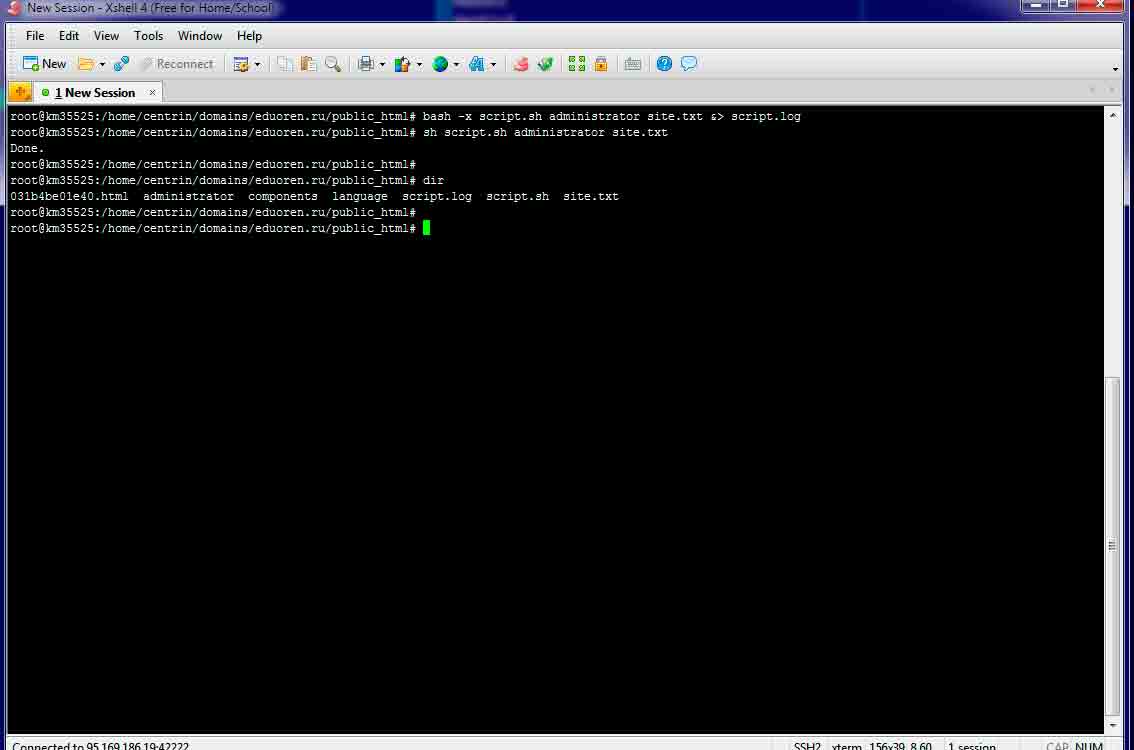The width and height of the screenshot is (1134, 750).
Task: Click the orange add-tab icon
Action: click(20, 92)
